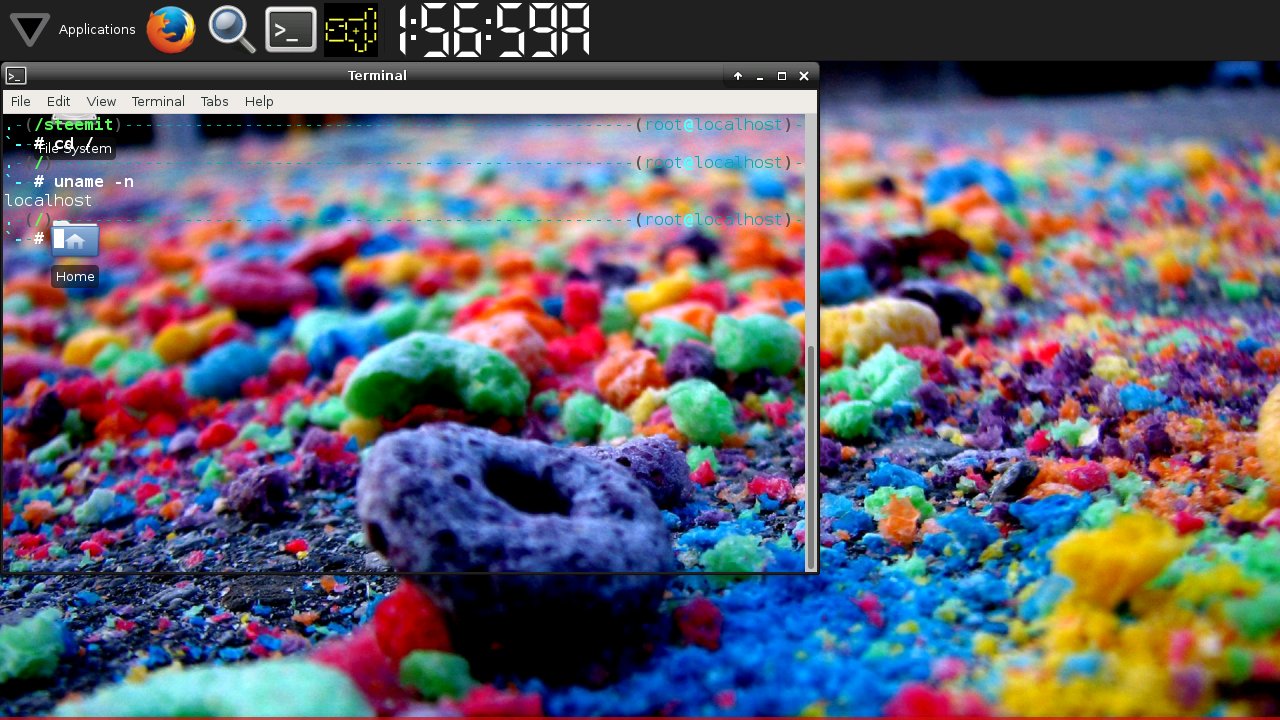1280x720 pixels.
Task: Open the Tabs menu in Terminal
Action: 214,101
